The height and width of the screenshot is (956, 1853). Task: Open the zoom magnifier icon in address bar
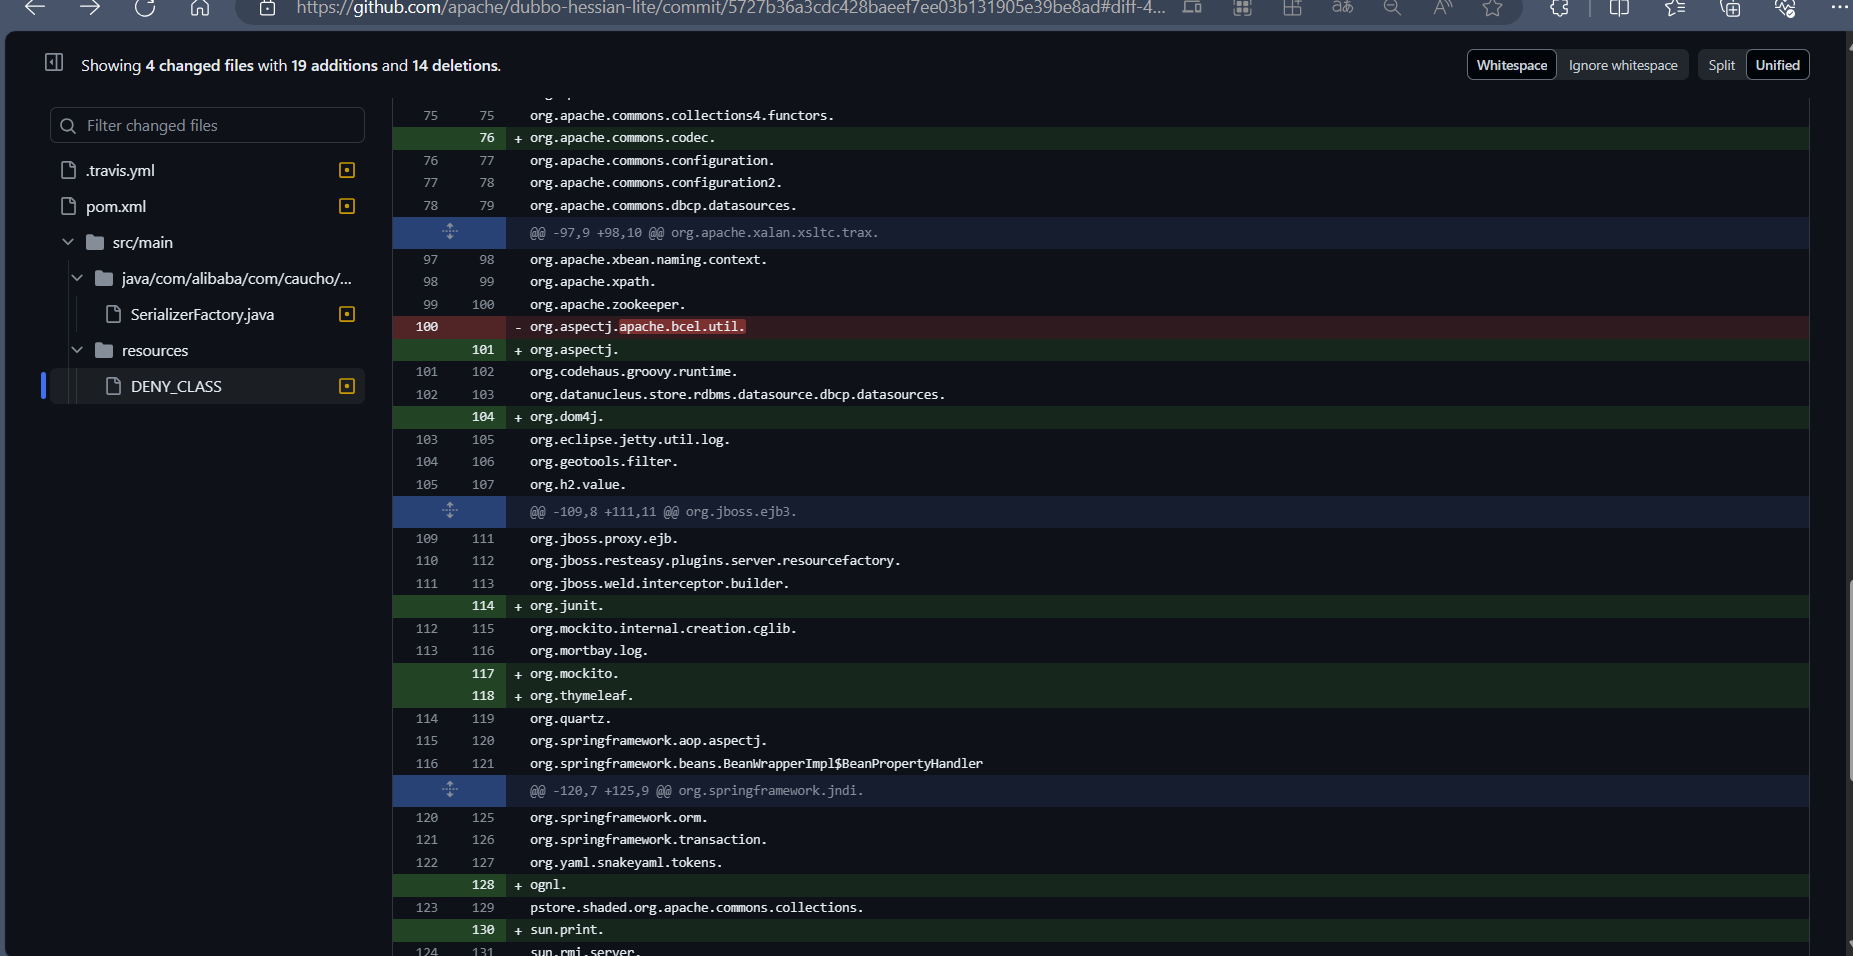coord(1392,8)
